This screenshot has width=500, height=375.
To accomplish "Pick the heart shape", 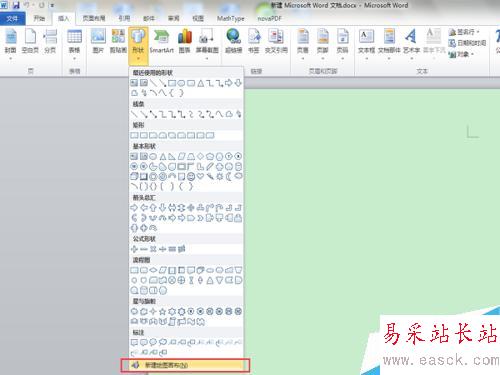I will pos(200,176).
